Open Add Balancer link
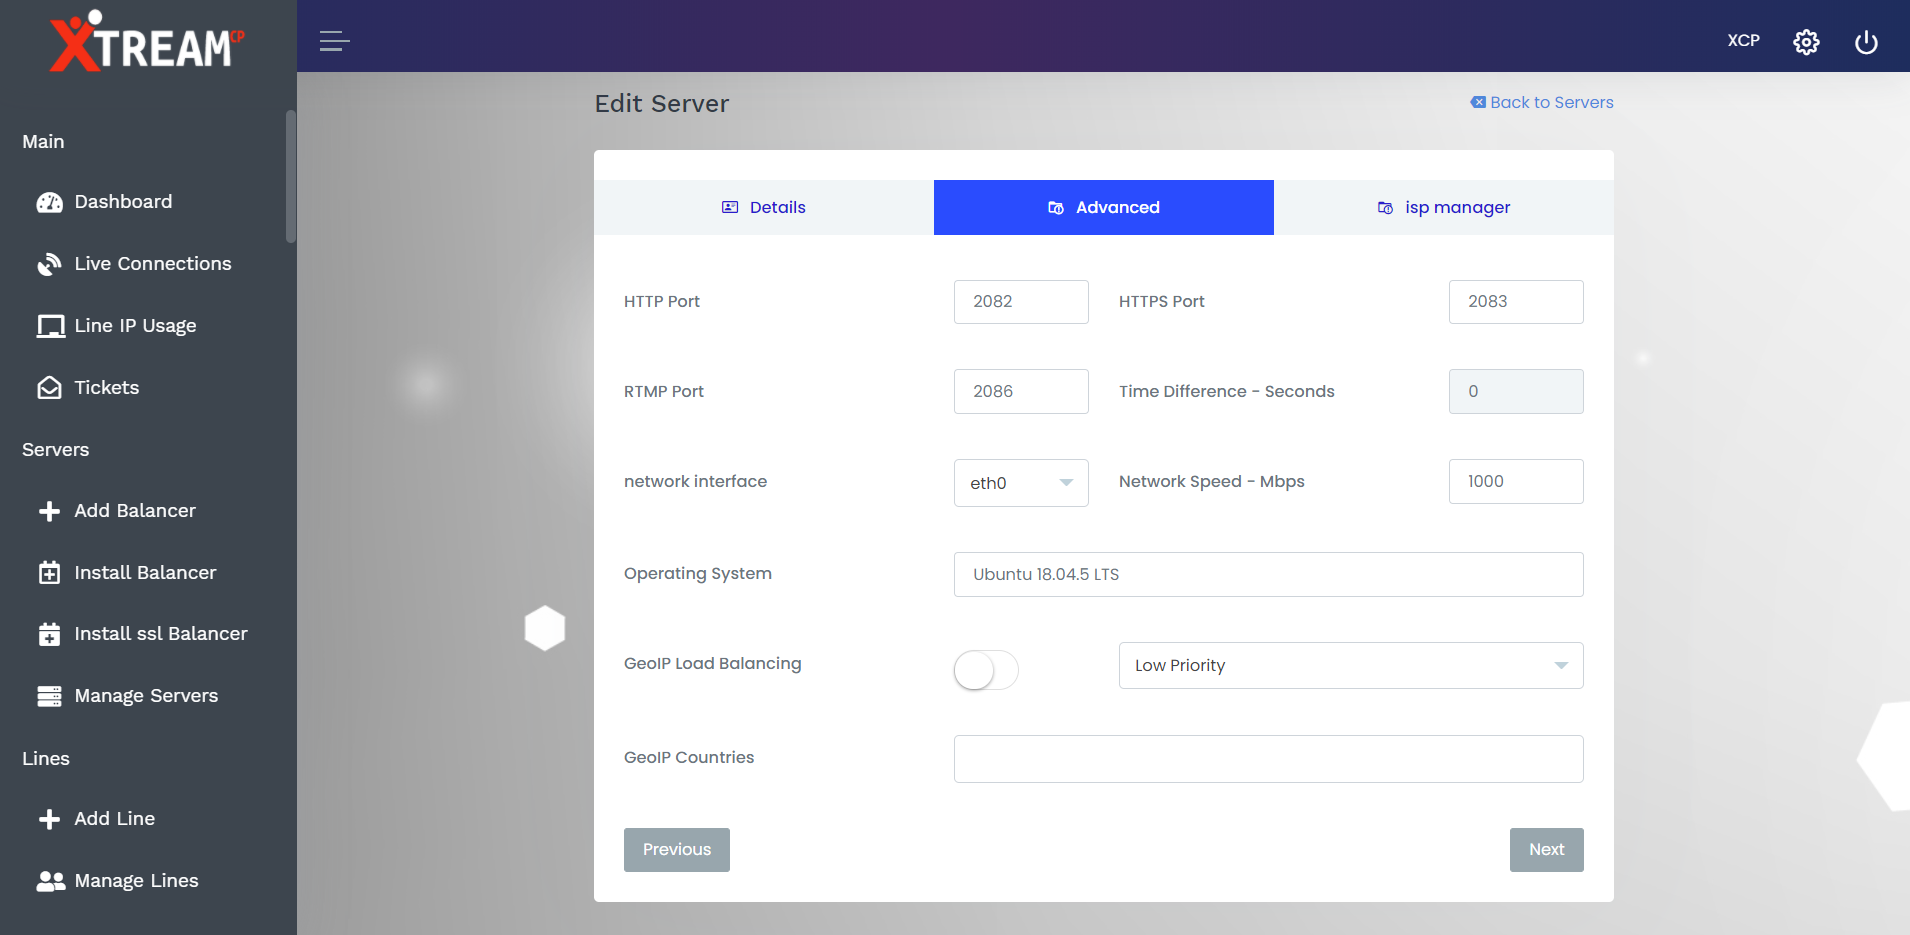The height and width of the screenshot is (935, 1910). coord(135,511)
